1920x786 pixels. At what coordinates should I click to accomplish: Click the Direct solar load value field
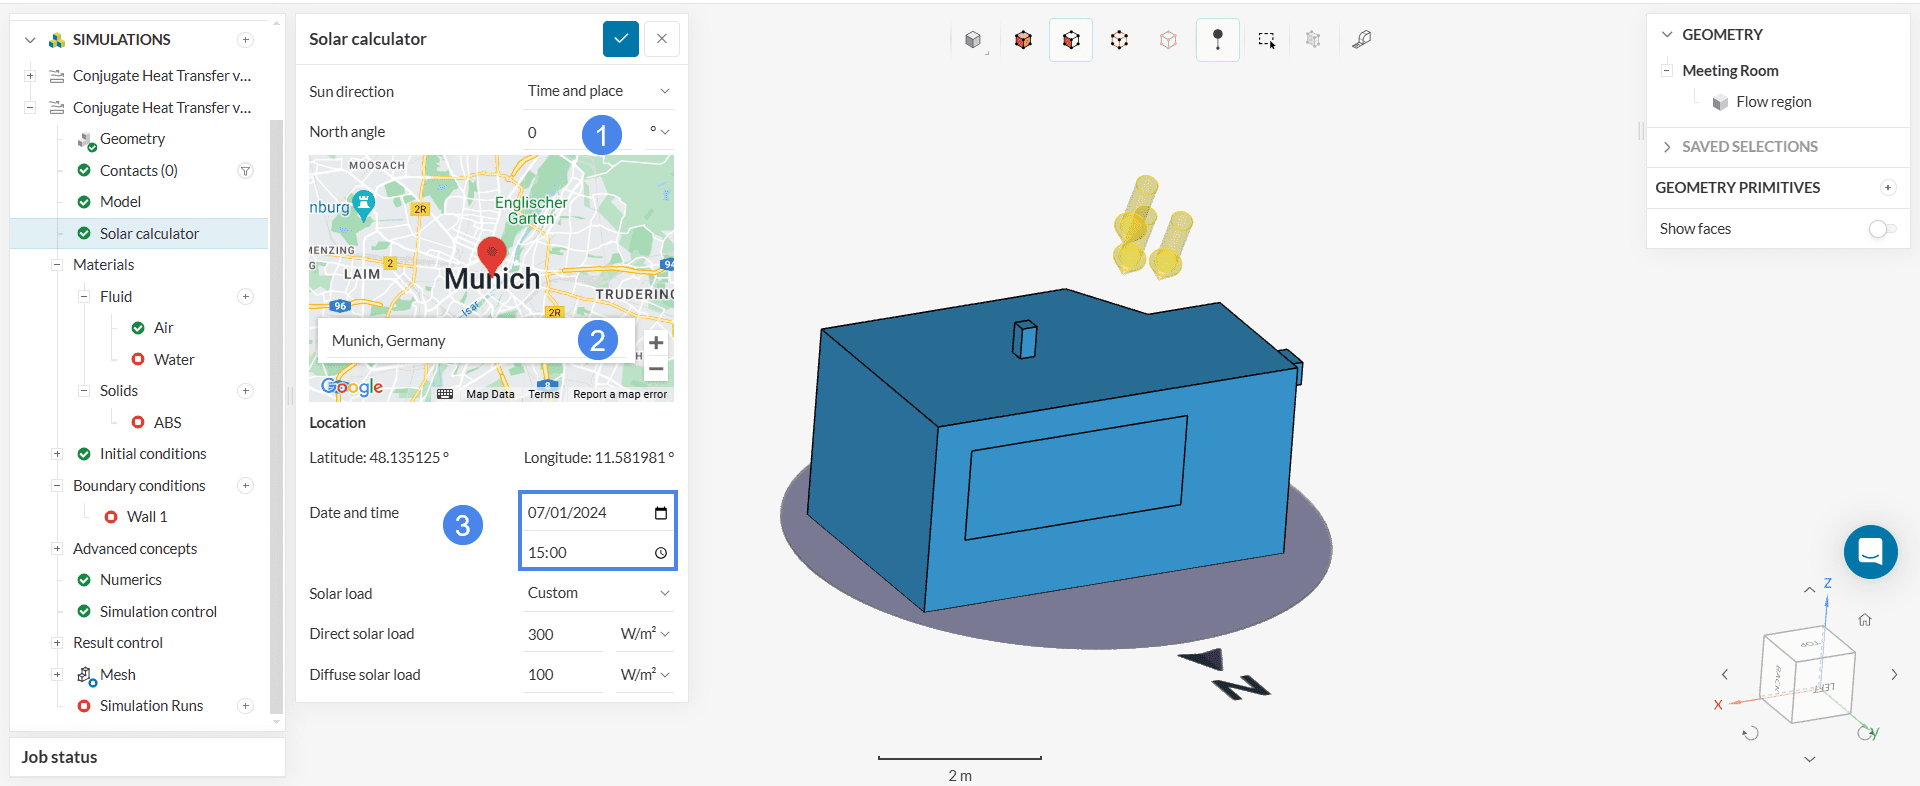pyautogui.click(x=562, y=634)
